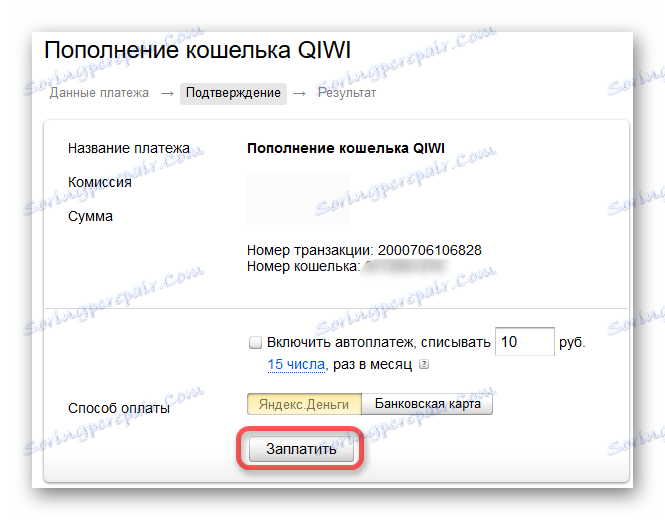Click the Комиссия label
This screenshot has width=665, height=520.
[100, 182]
